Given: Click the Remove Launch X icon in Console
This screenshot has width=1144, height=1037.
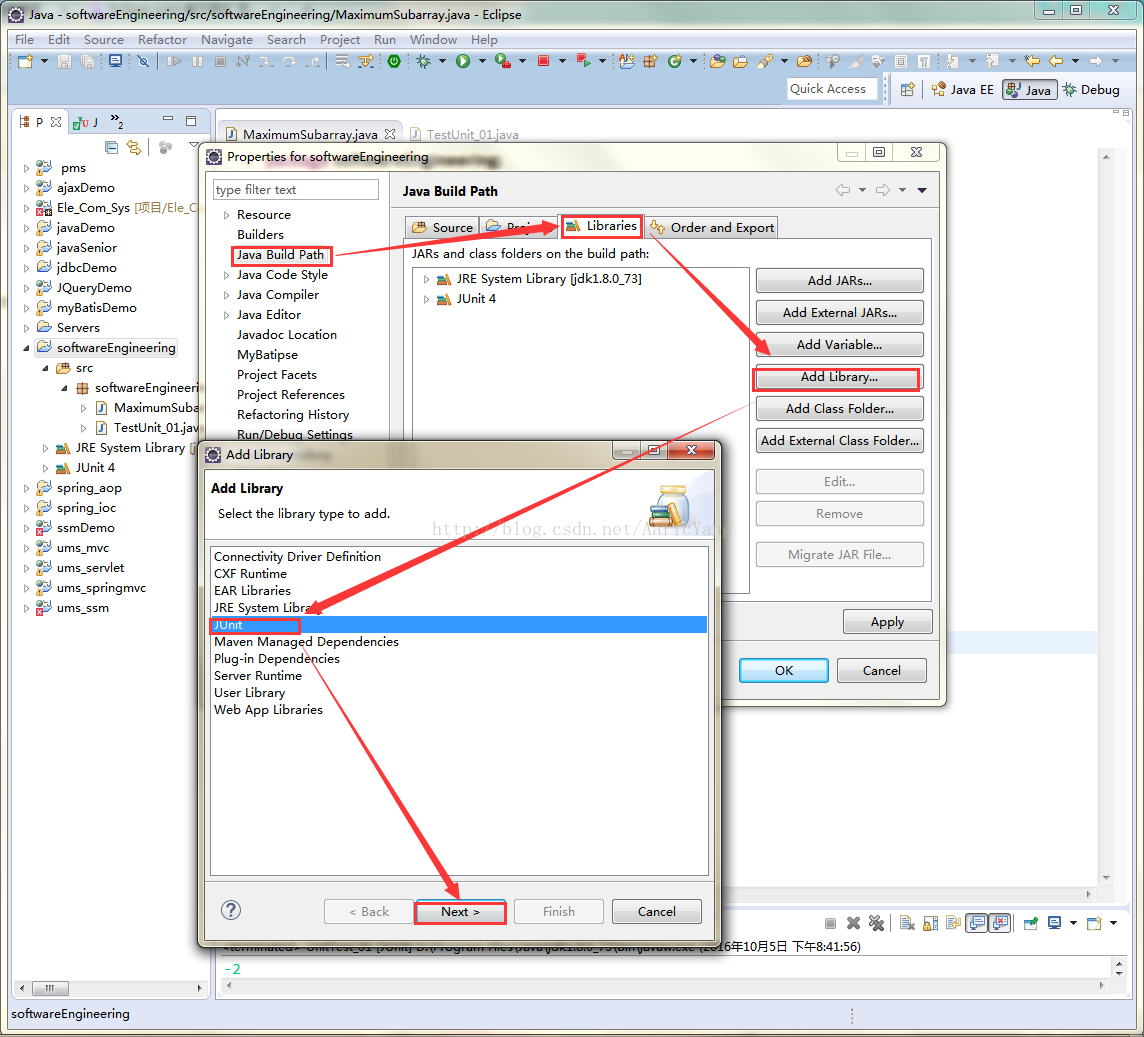Looking at the screenshot, I should pos(853,923).
